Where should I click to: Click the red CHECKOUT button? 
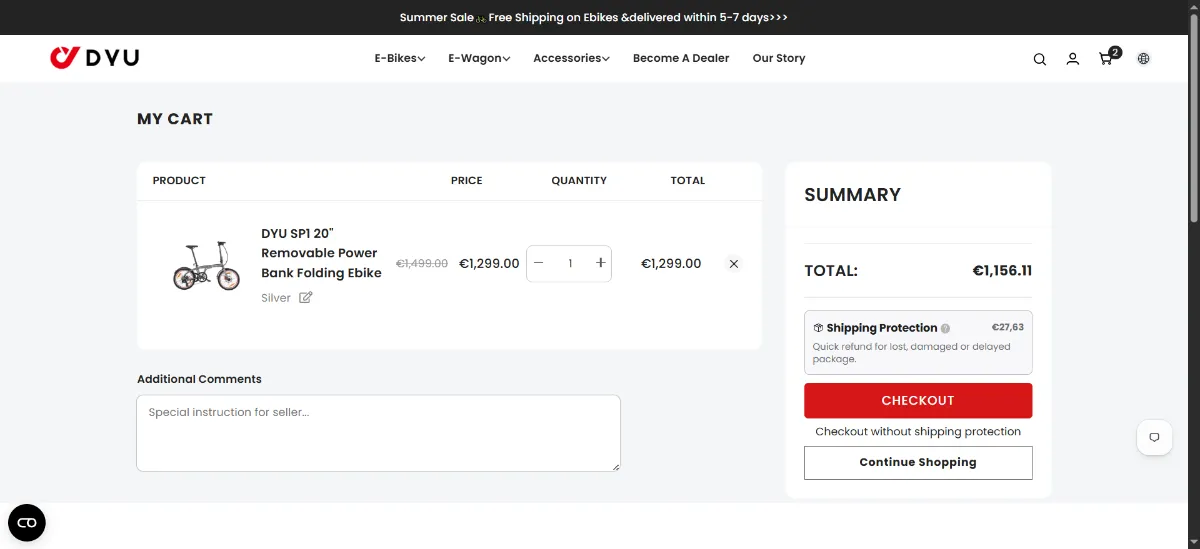coord(918,400)
